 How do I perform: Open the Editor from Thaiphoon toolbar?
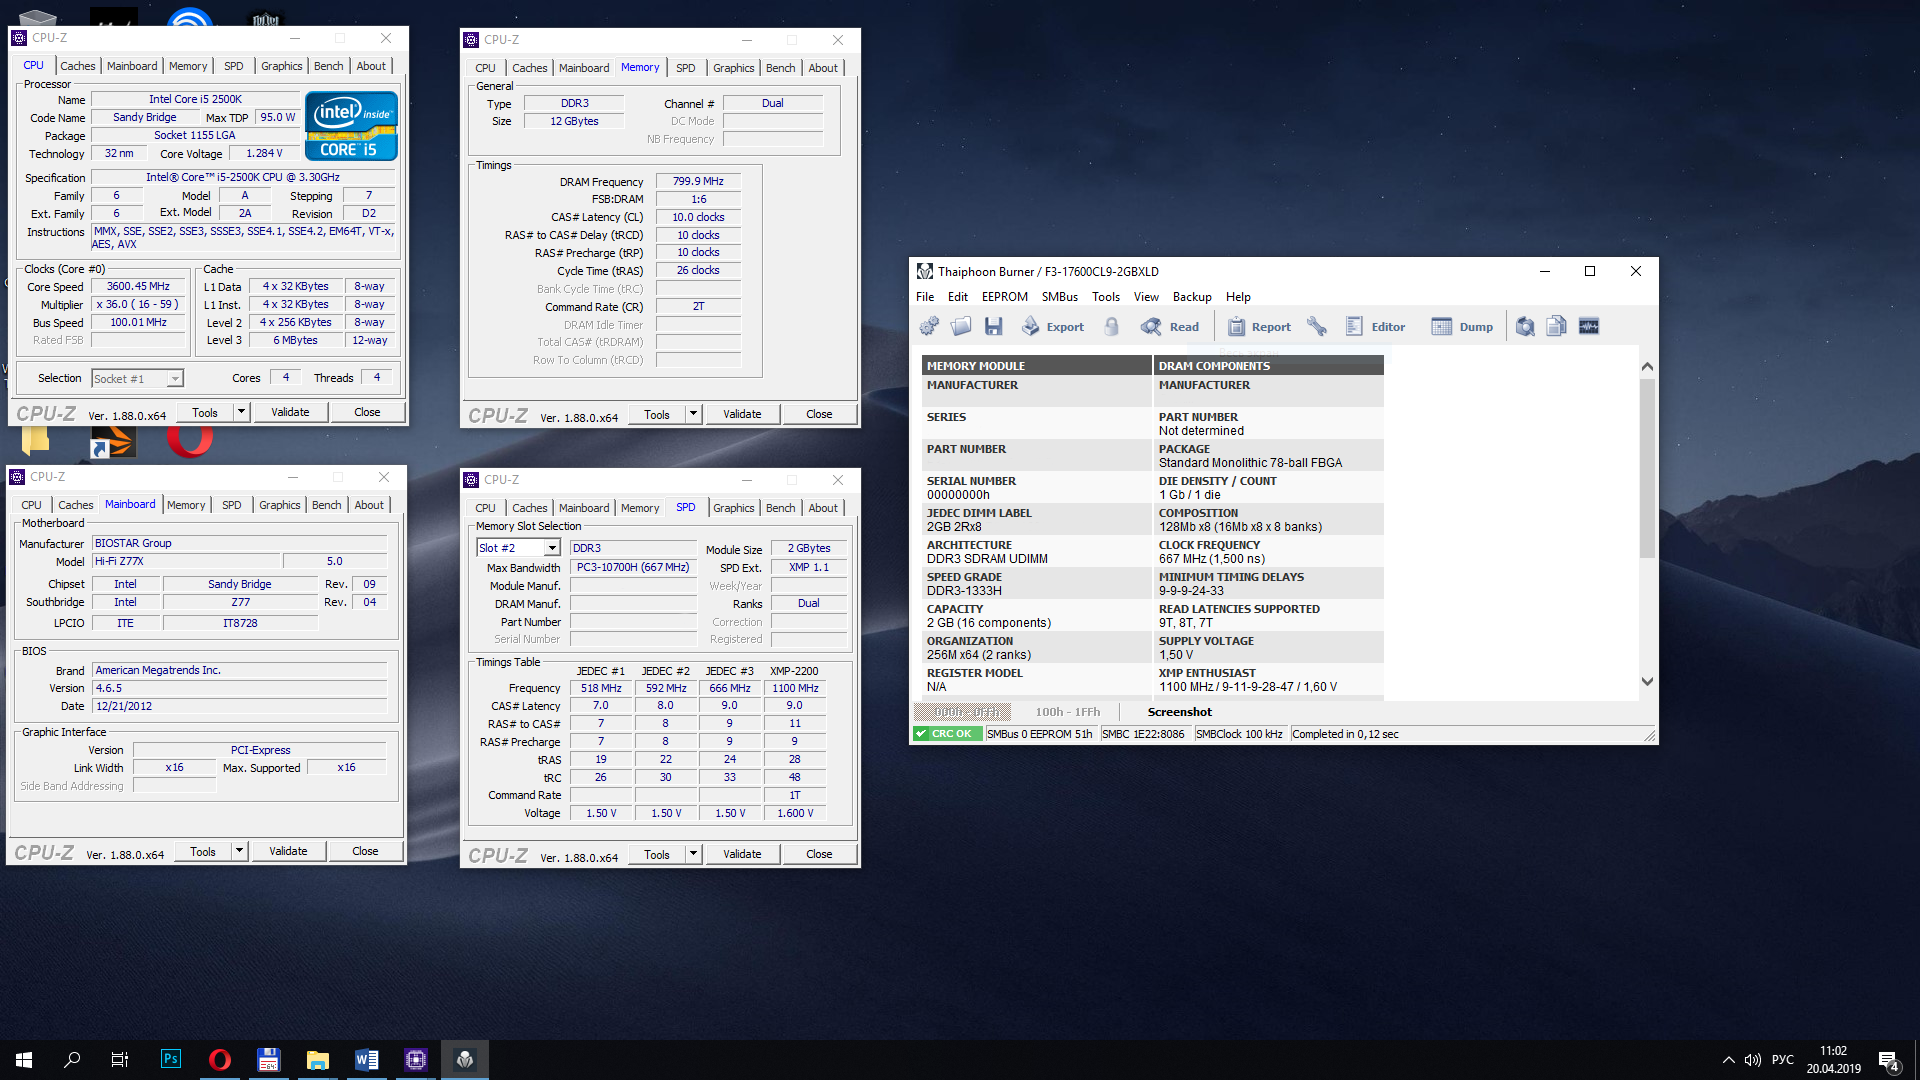1376,326
